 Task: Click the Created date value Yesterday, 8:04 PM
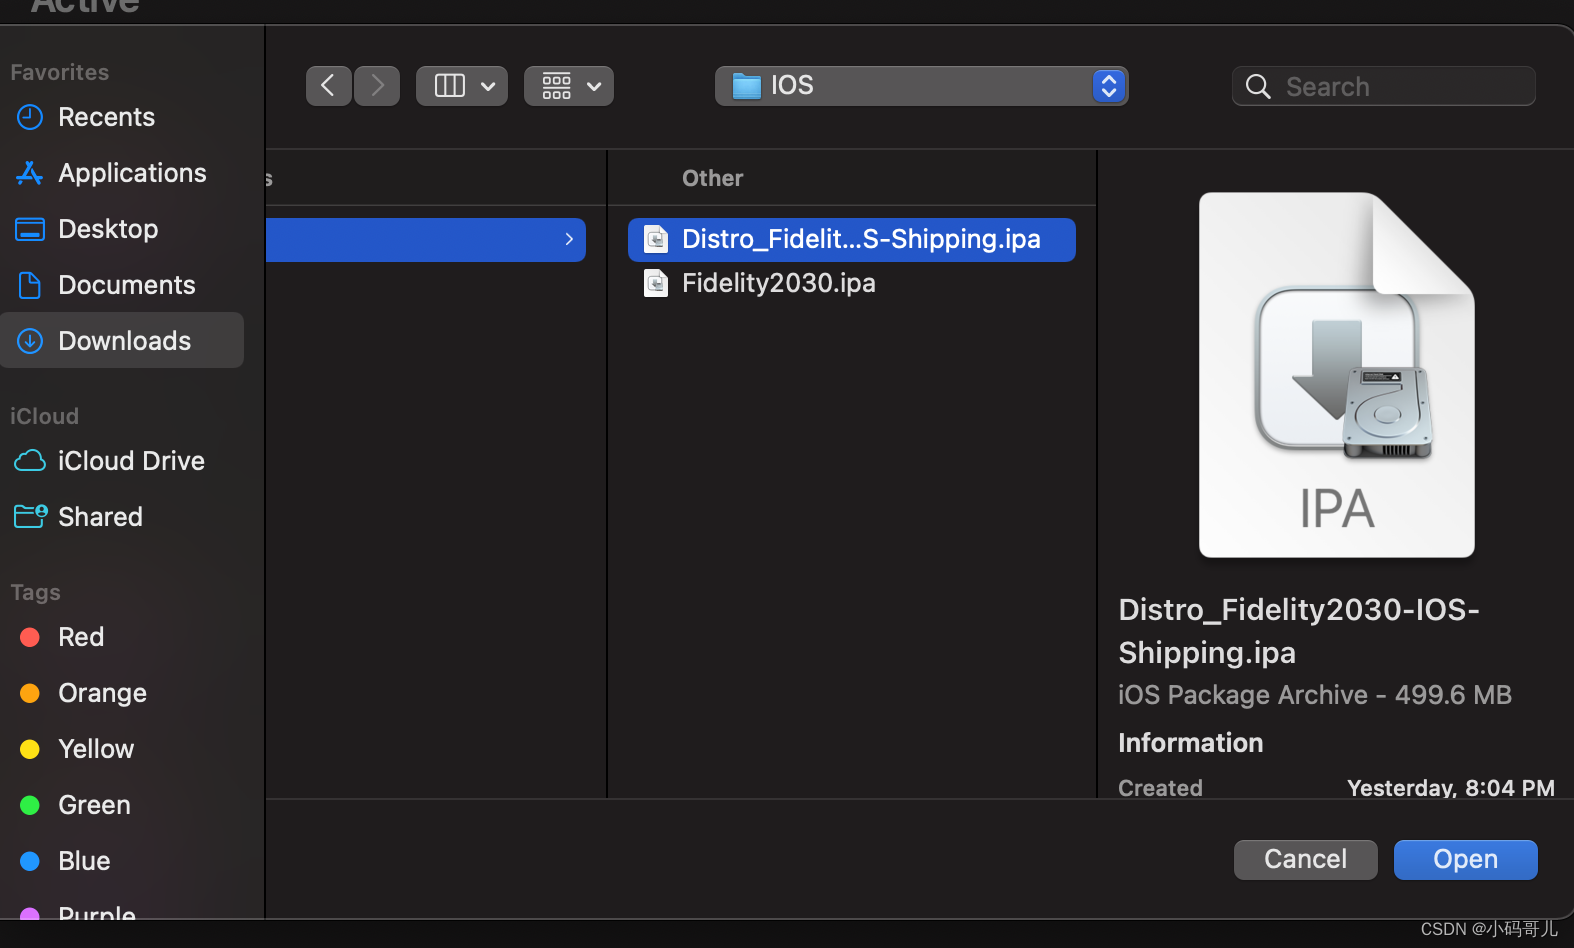pos(1450,787)
